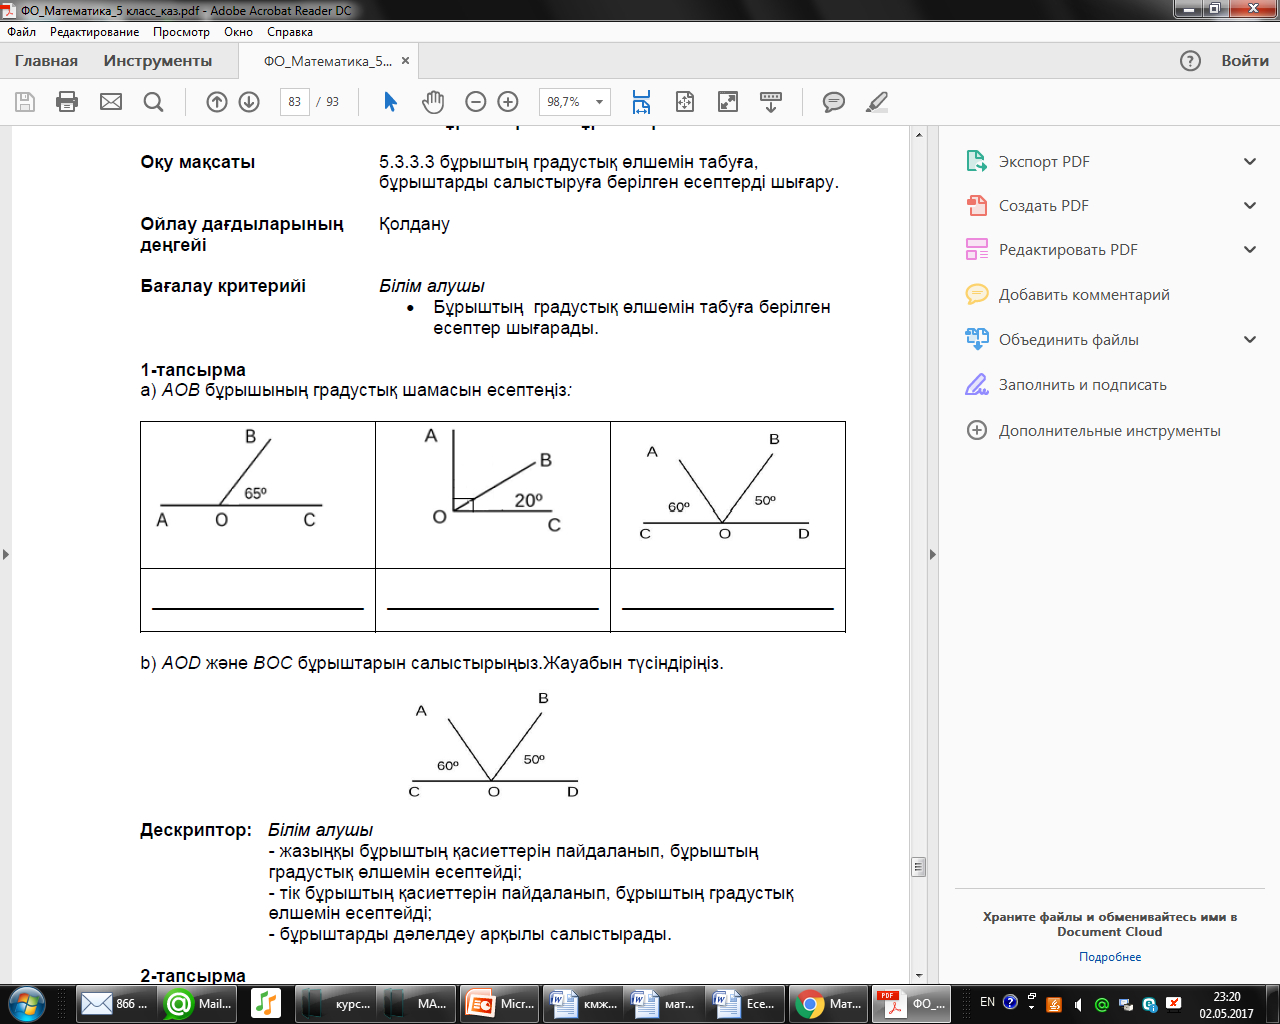Open the Find text magnifier tool

[x=153, y=102]
